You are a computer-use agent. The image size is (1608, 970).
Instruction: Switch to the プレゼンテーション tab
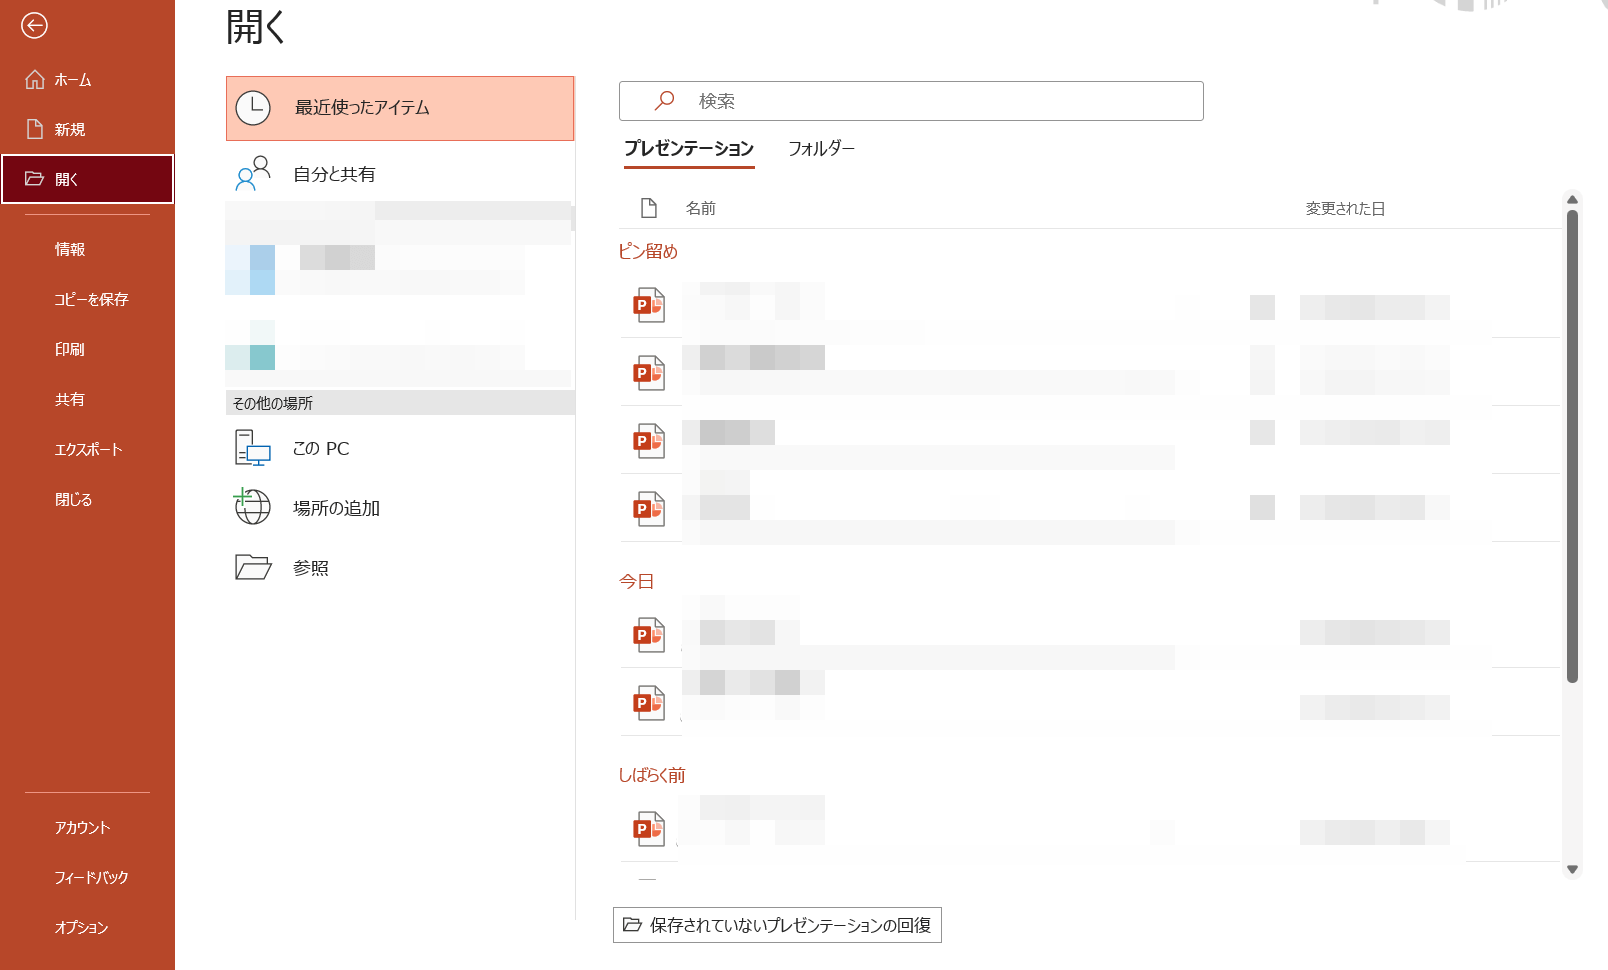pos(689,148)
